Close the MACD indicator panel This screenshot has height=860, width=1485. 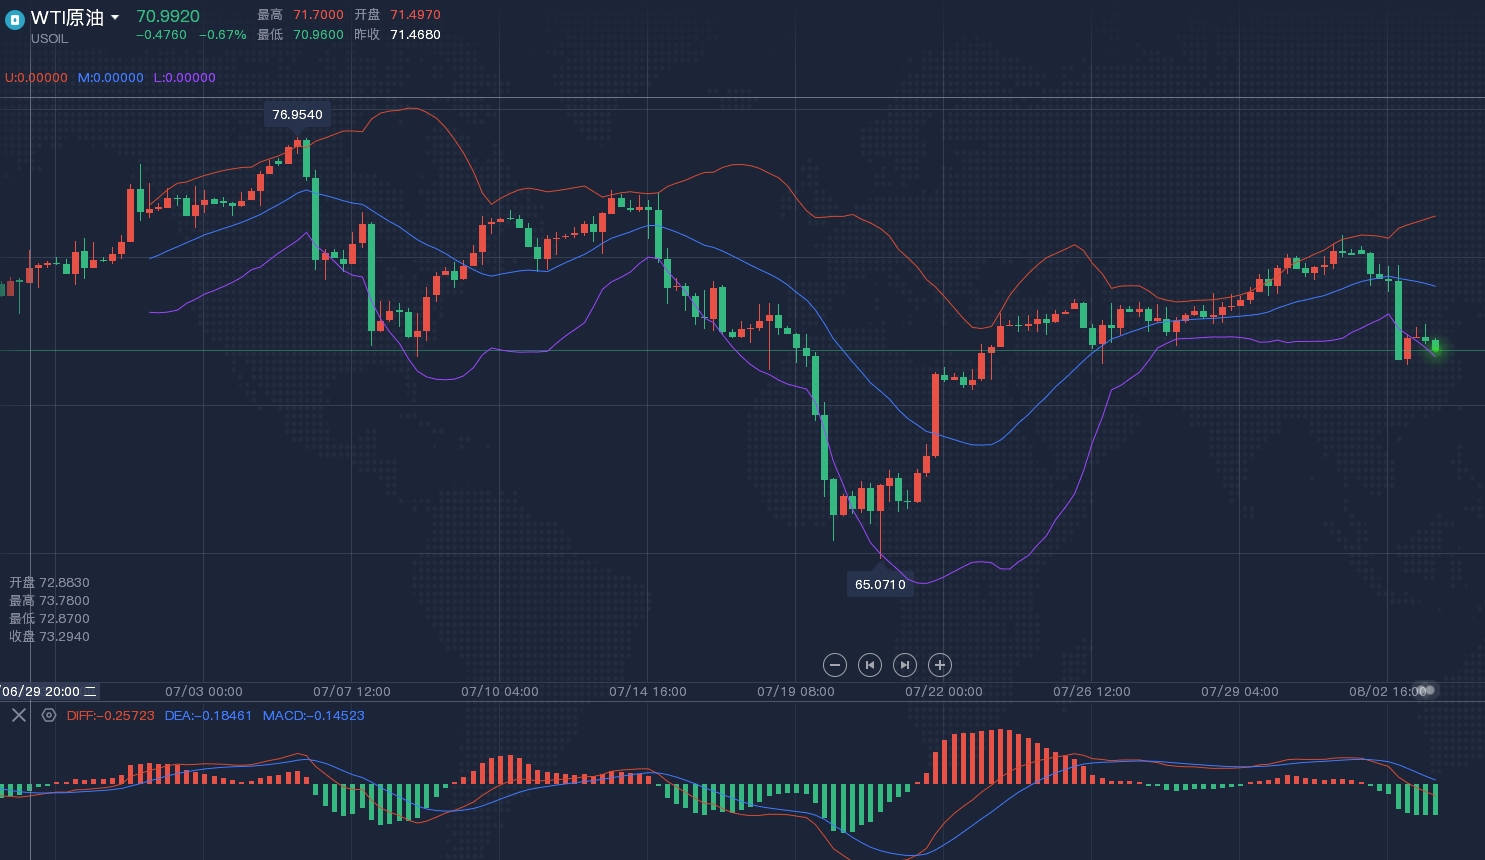[19, 715]
